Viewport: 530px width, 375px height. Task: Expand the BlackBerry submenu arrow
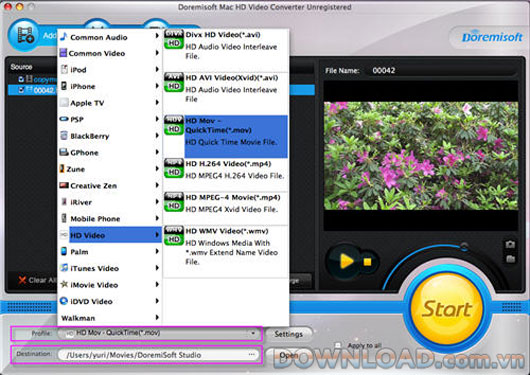[x=157, y=135]
